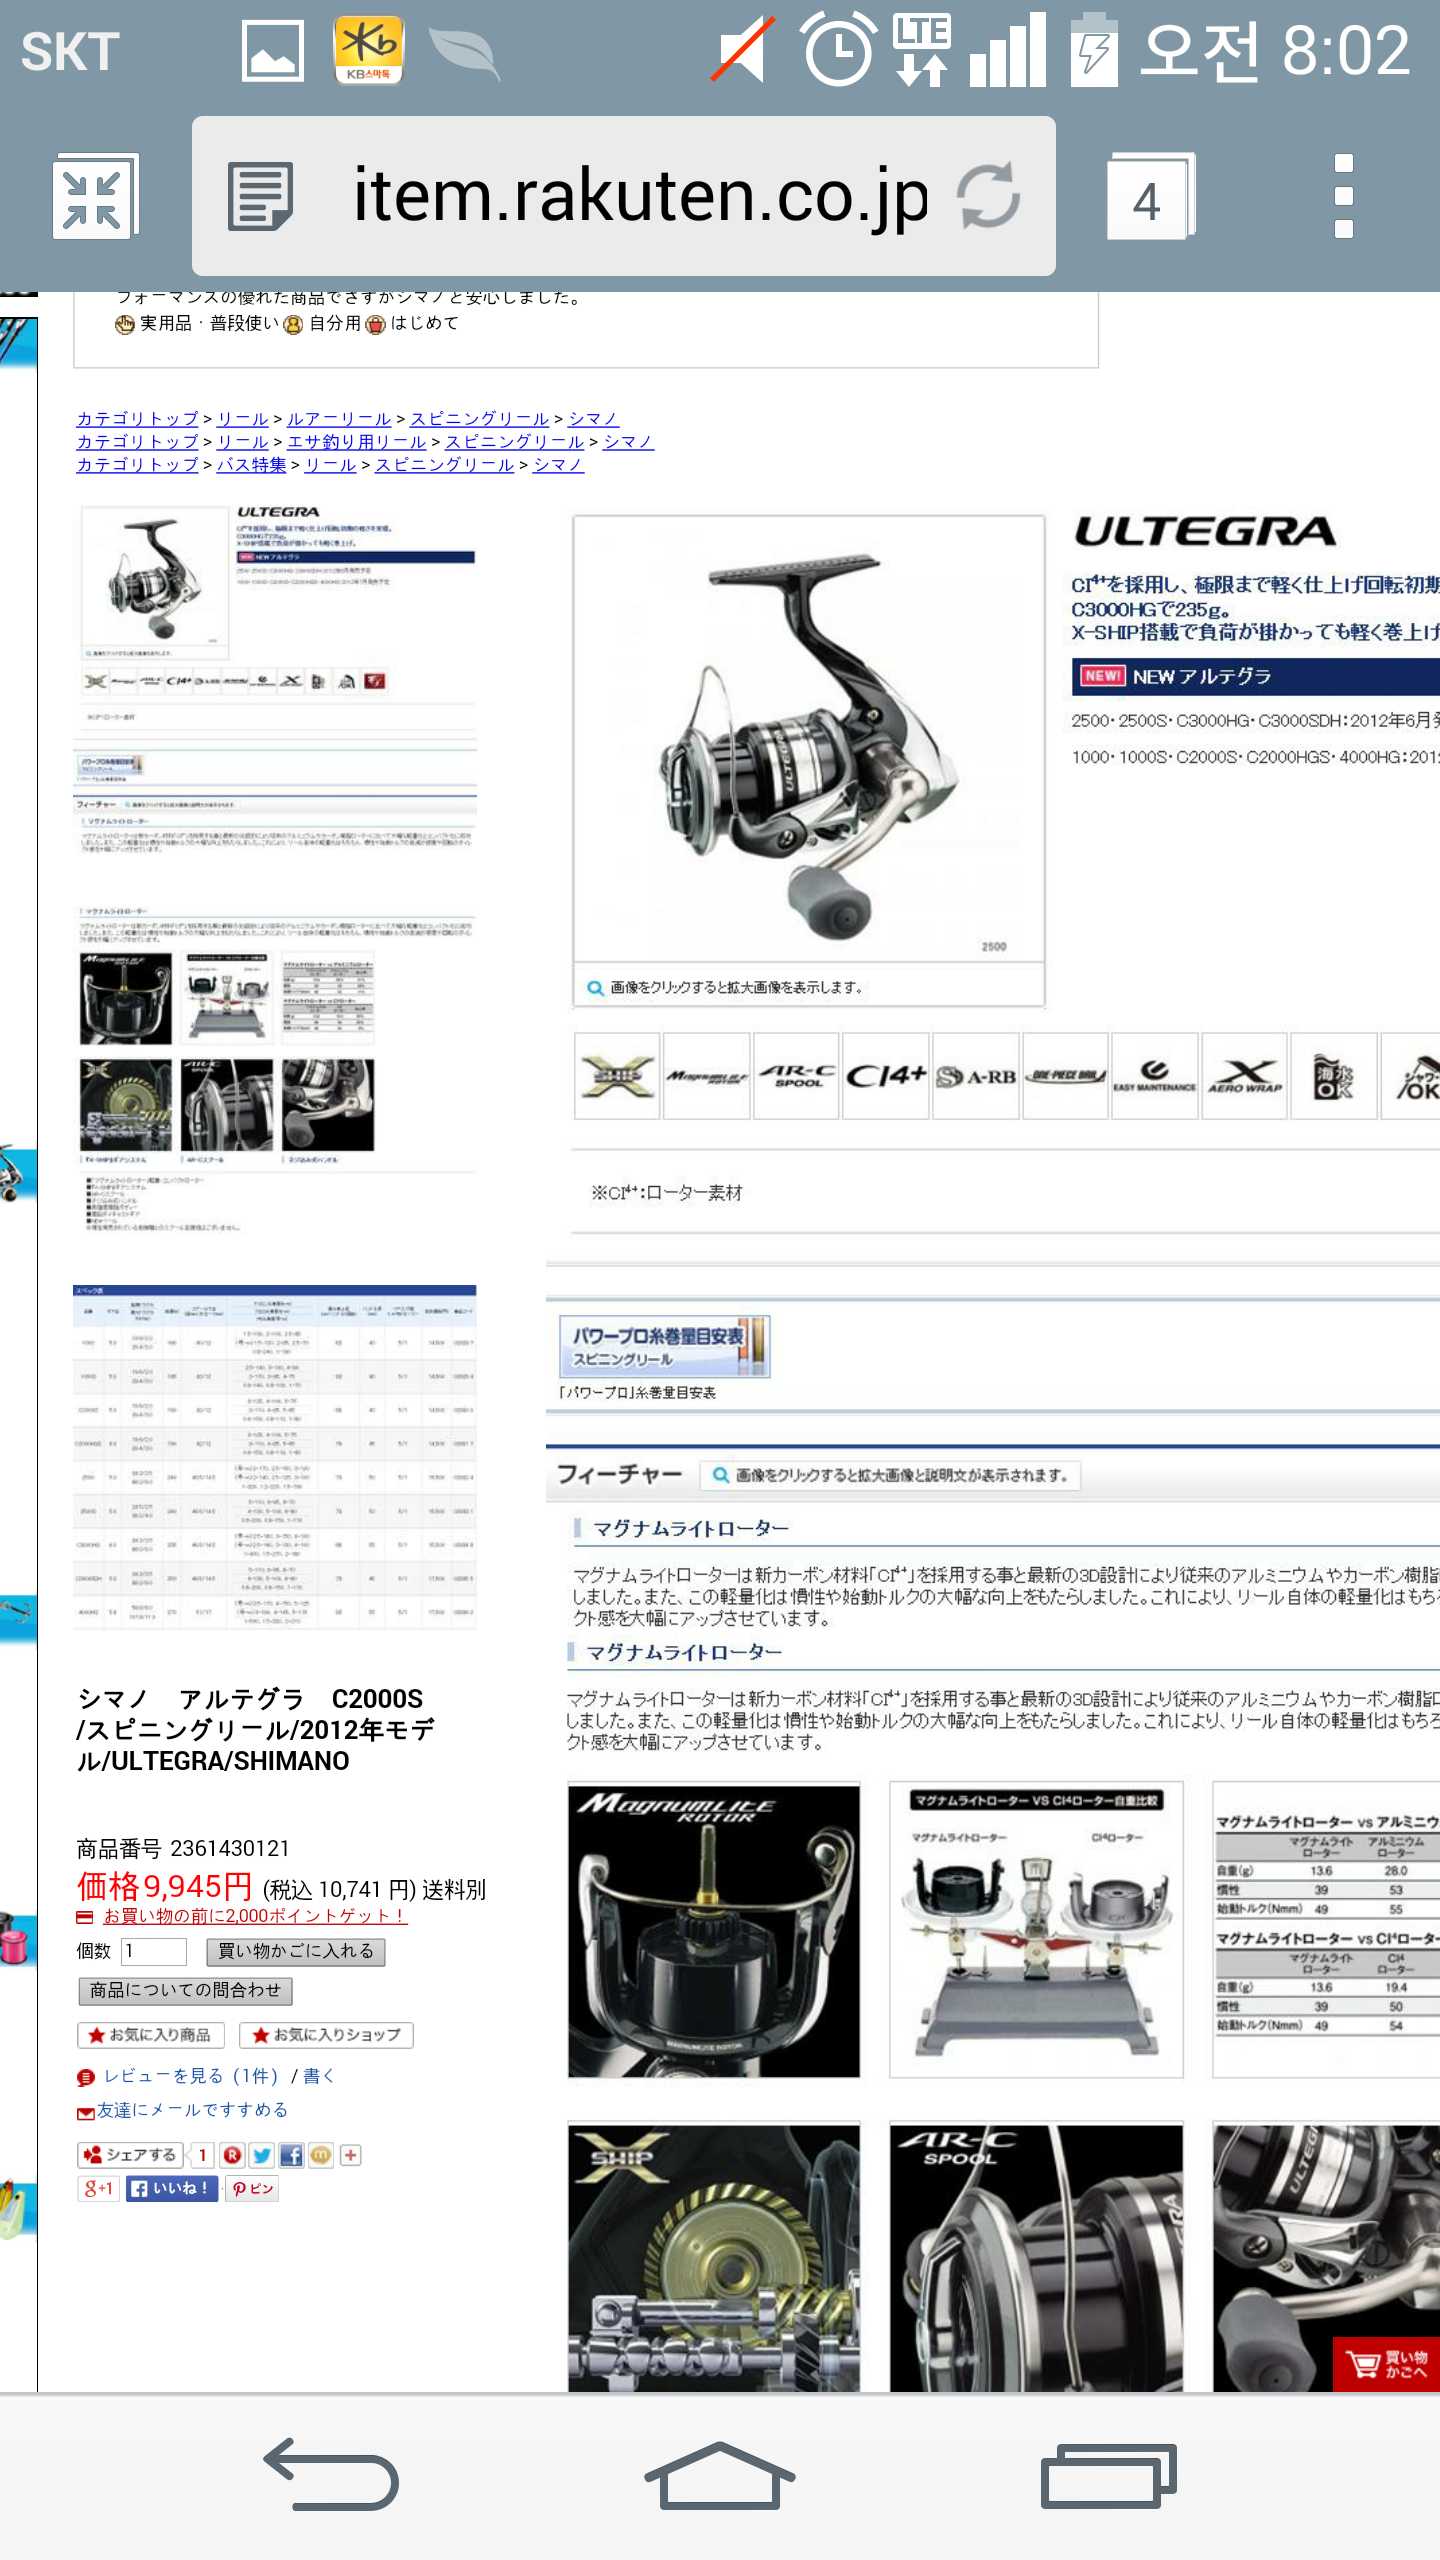Screen dimensions: 1440x2560
Task: Add item with 買い物かごに入れる button
Action: tap(295, 1951)
